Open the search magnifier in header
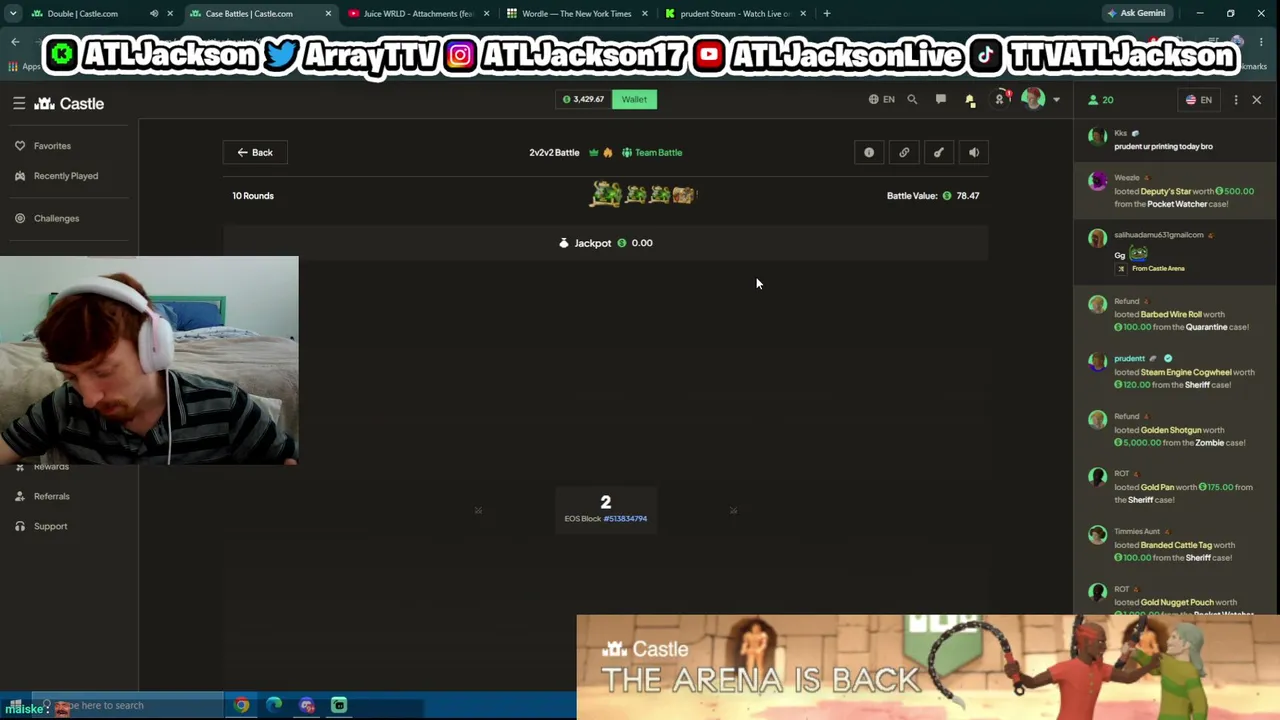 pos(912,99)
